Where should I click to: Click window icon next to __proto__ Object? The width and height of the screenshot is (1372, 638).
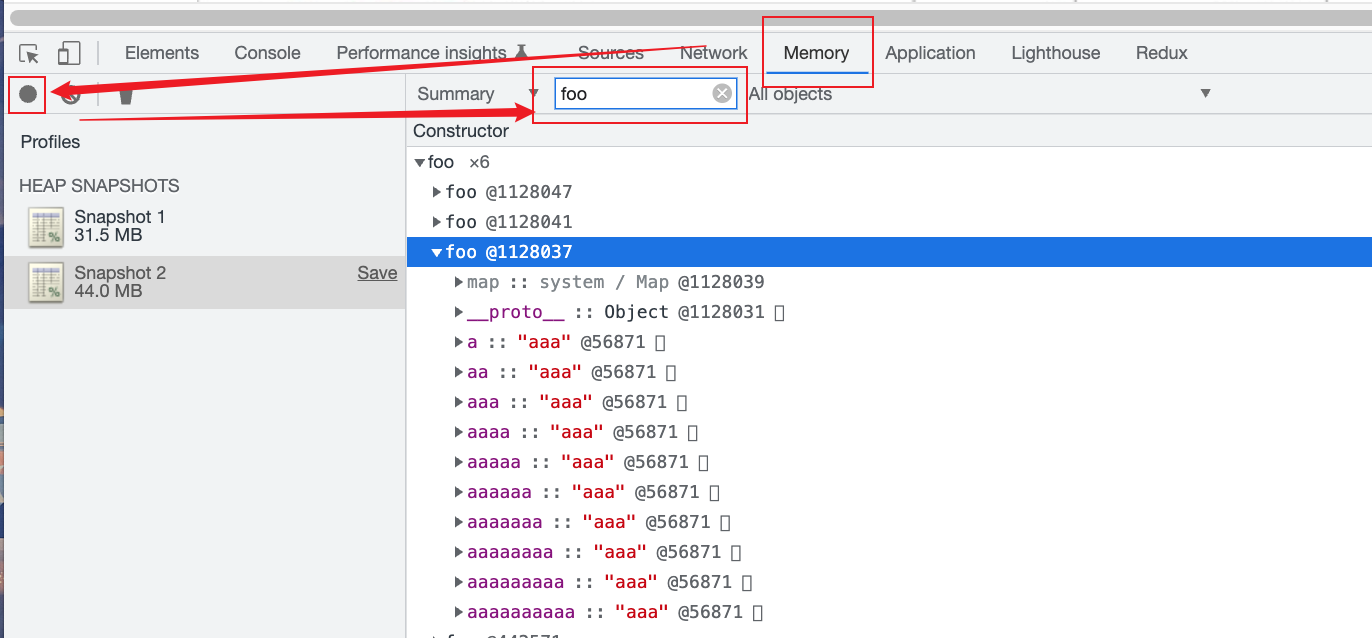click(x=780, y=313)
